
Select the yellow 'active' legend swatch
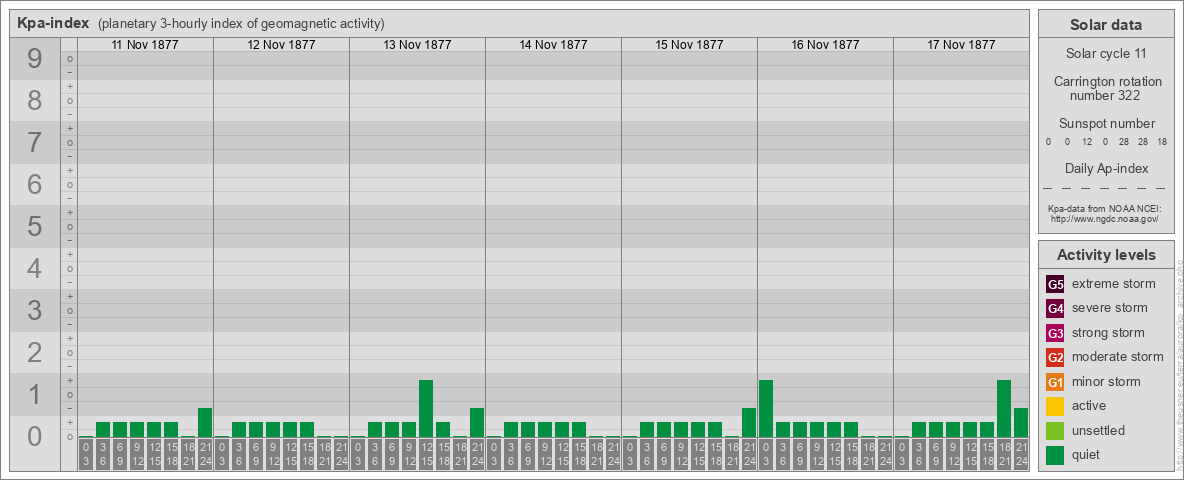click(1055, 406)
